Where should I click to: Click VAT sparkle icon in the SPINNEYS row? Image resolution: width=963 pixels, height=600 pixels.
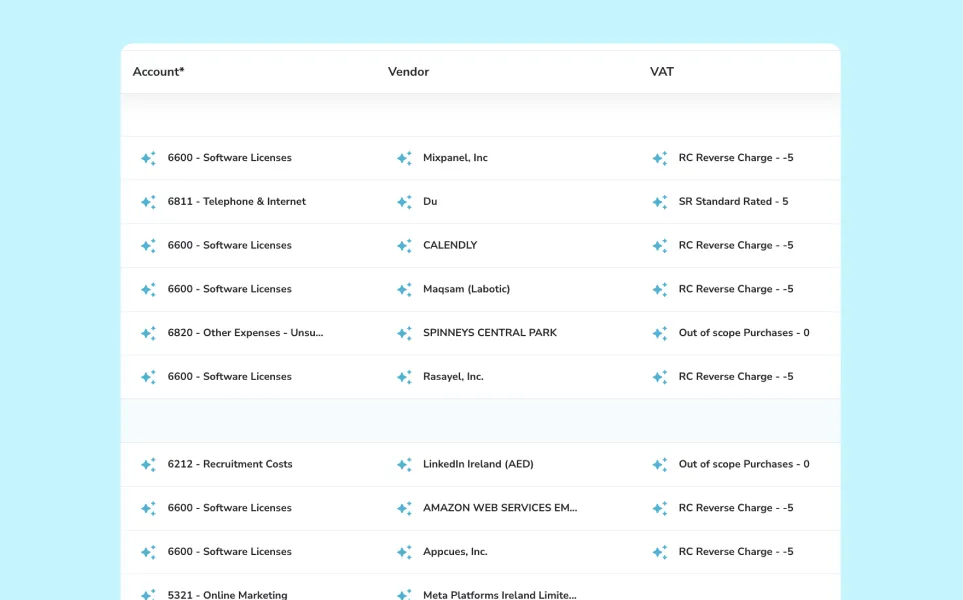point(660,333)
